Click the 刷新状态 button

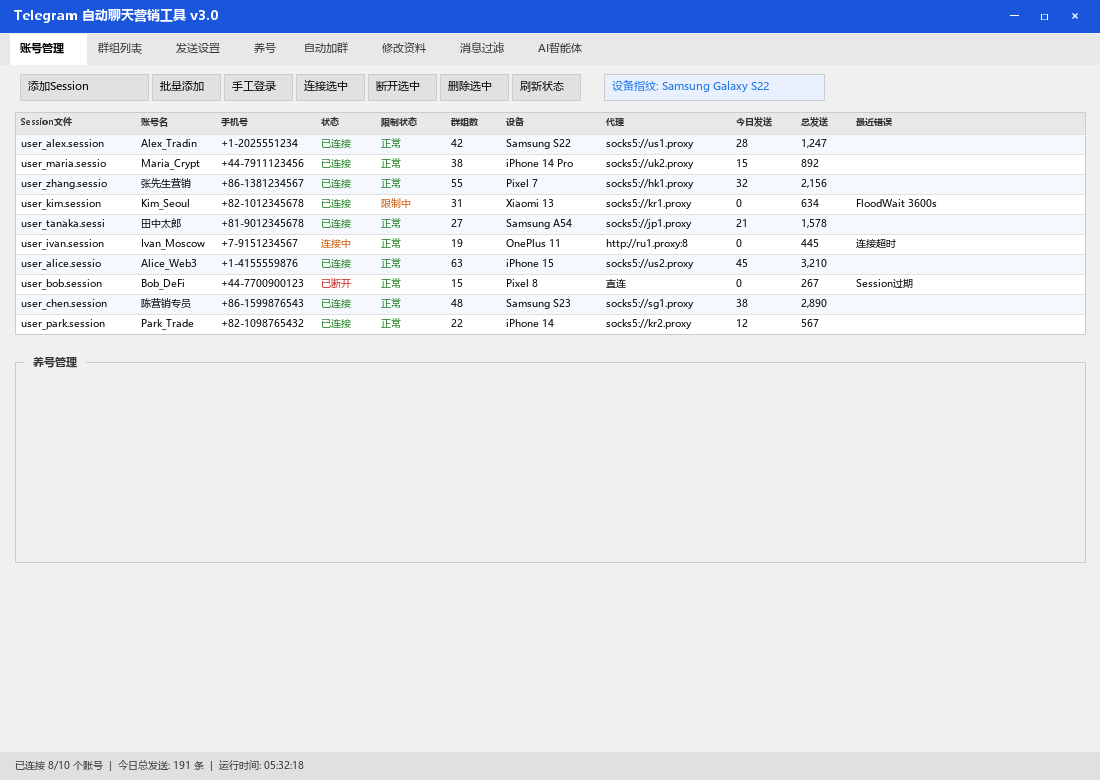546,87
